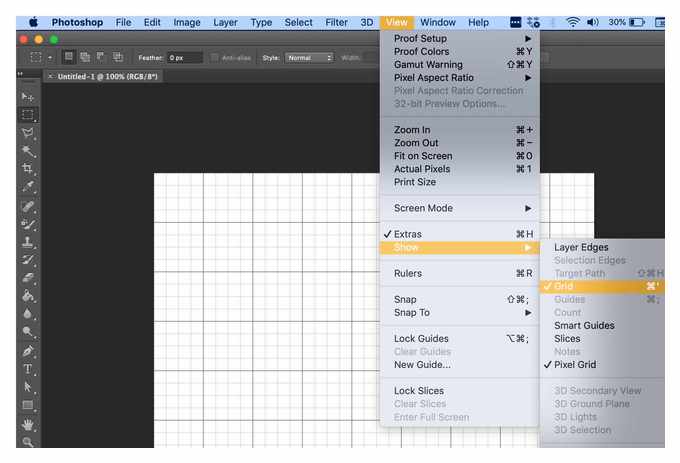Select the Paint Bucket tool
The height and width of the screenshot is (463, 680).
[x=28, y=296]
